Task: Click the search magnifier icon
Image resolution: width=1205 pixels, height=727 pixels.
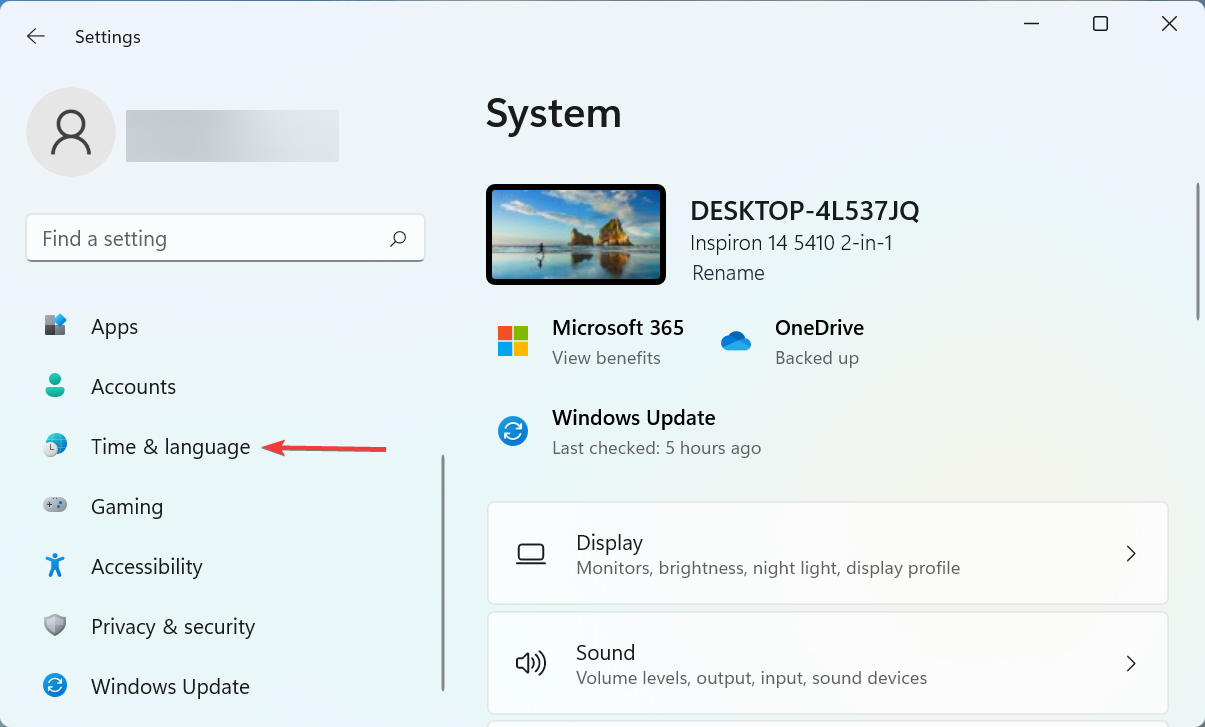Action: [x=397, y=238]
